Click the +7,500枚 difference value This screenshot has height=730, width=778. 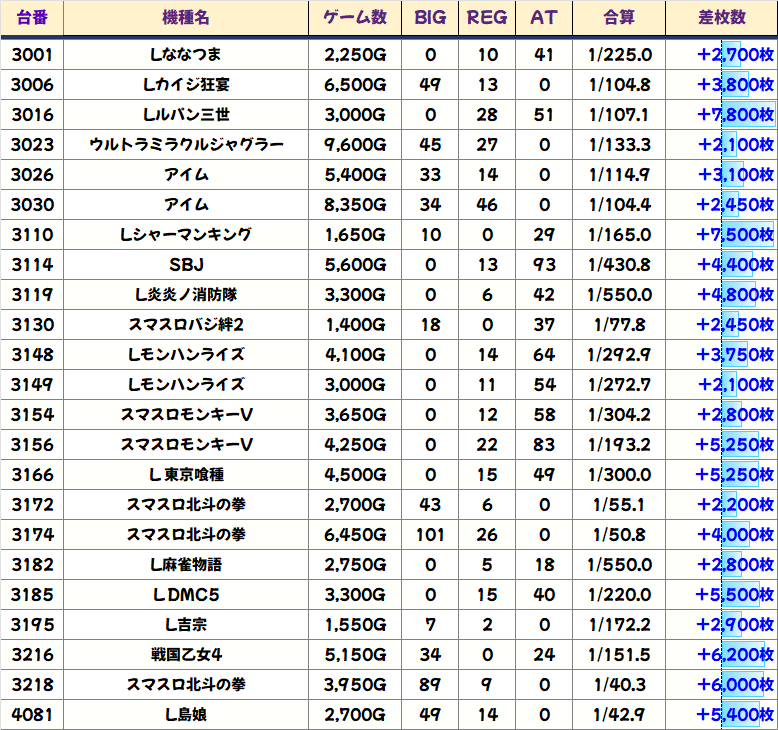pos(735,235)
